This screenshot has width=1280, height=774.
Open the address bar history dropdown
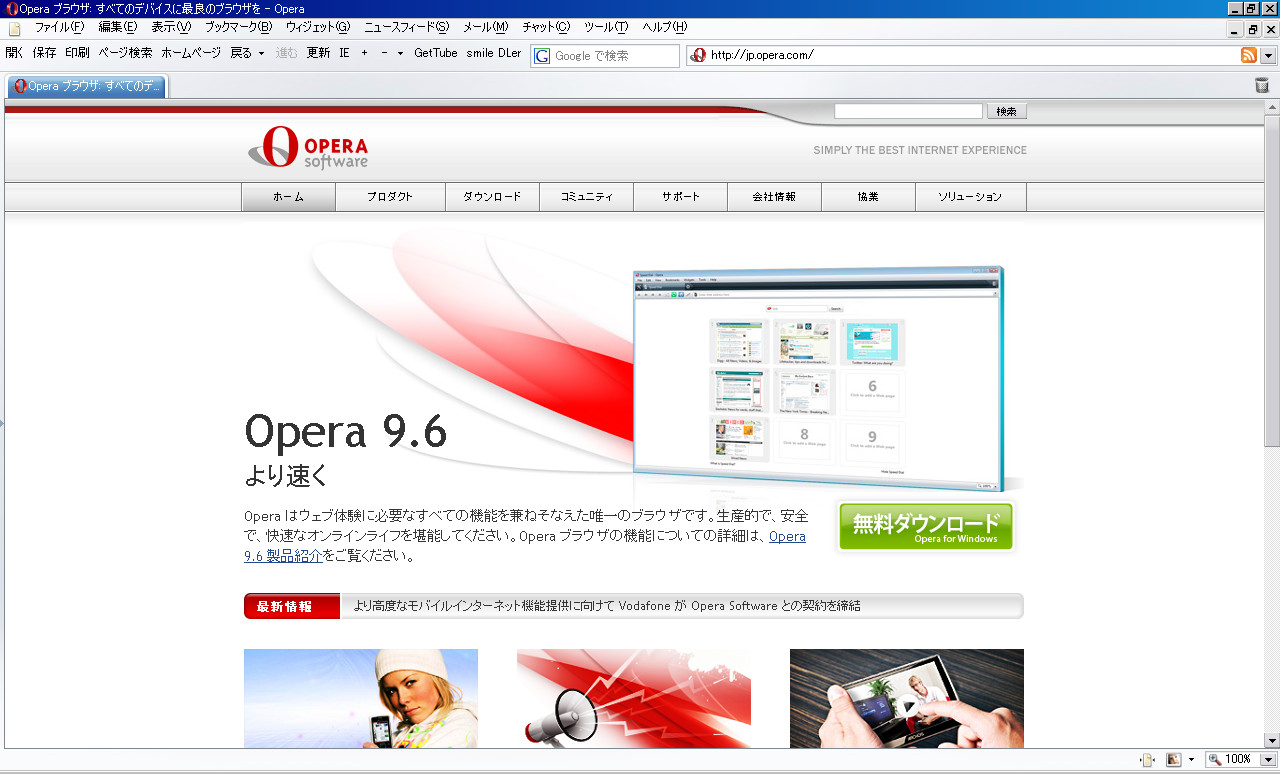(x=1269, y=55)
